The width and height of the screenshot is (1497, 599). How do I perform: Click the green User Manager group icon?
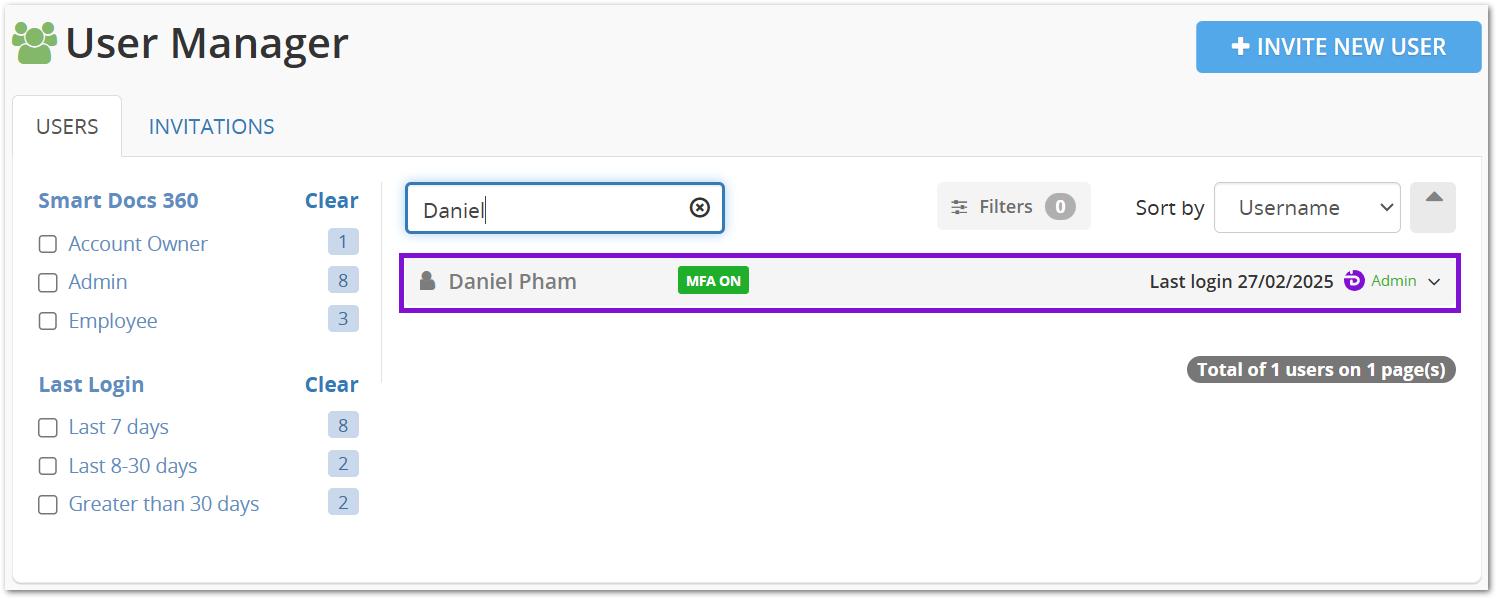pos(35,43)
